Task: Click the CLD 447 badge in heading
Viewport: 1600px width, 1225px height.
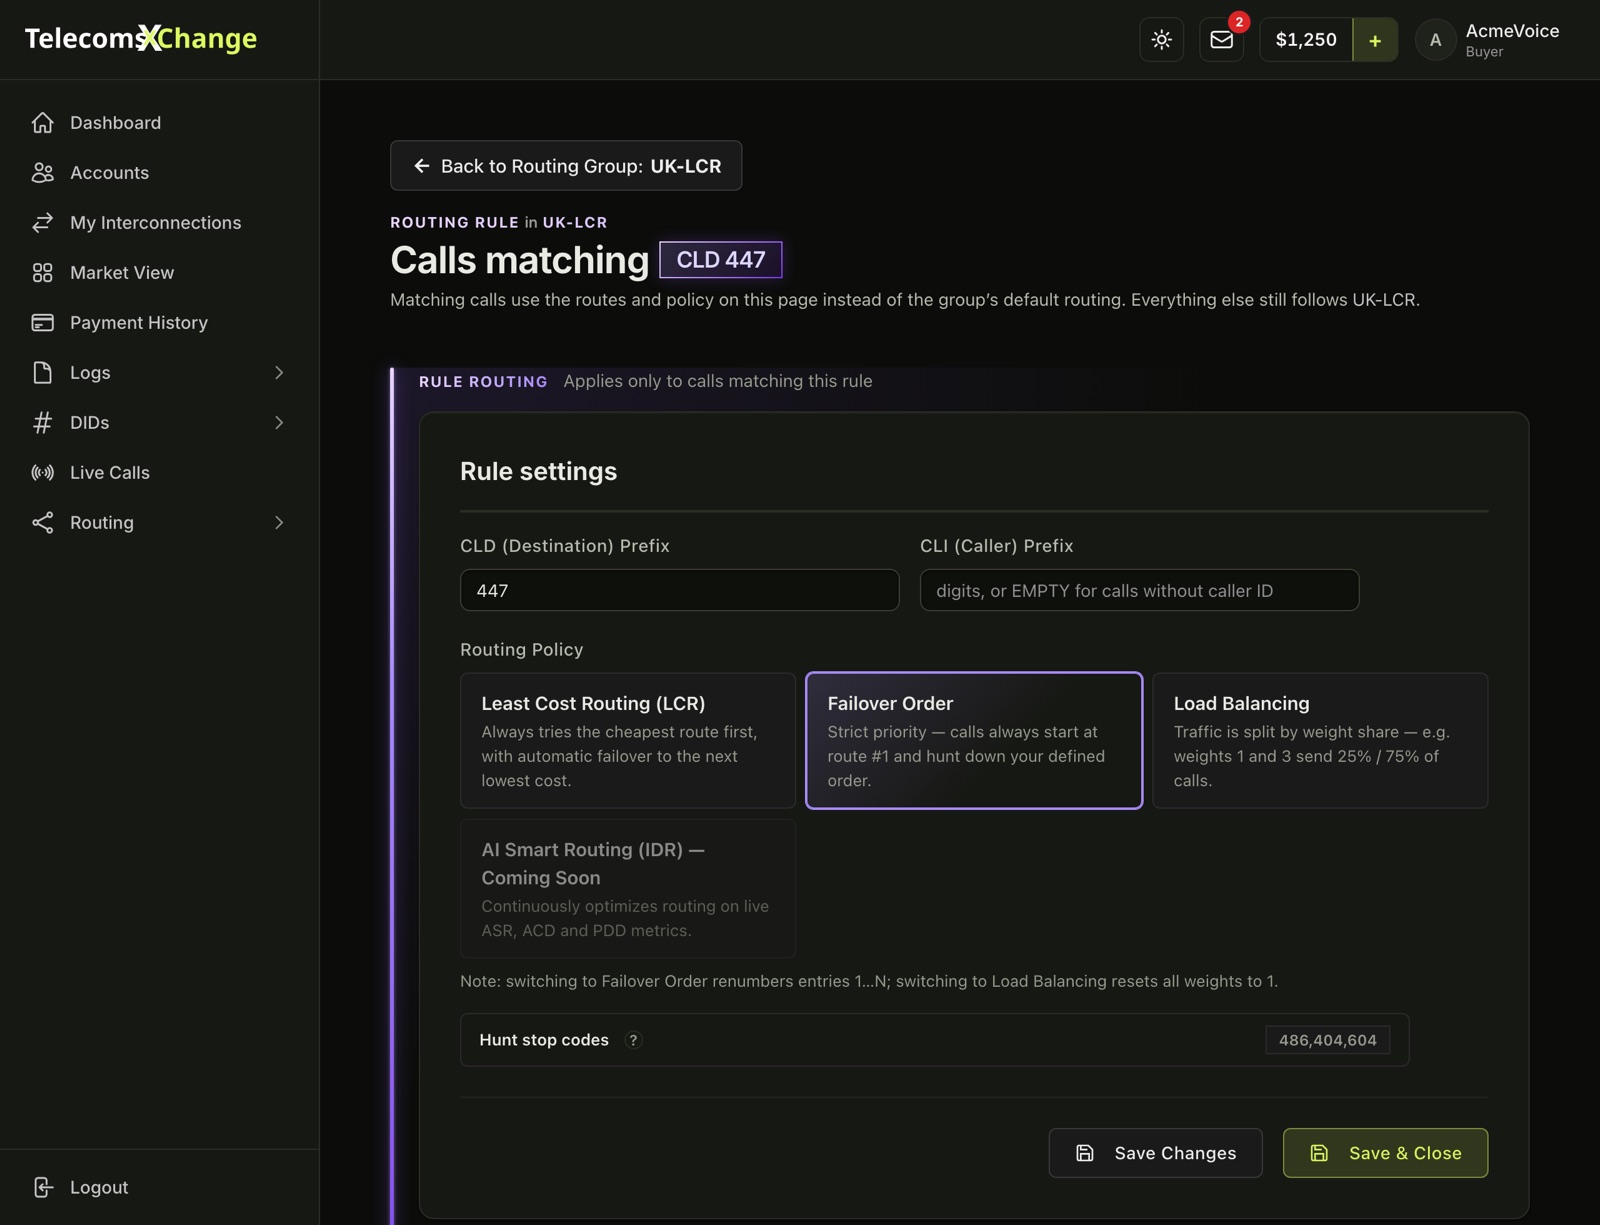Action: [720, 260]
